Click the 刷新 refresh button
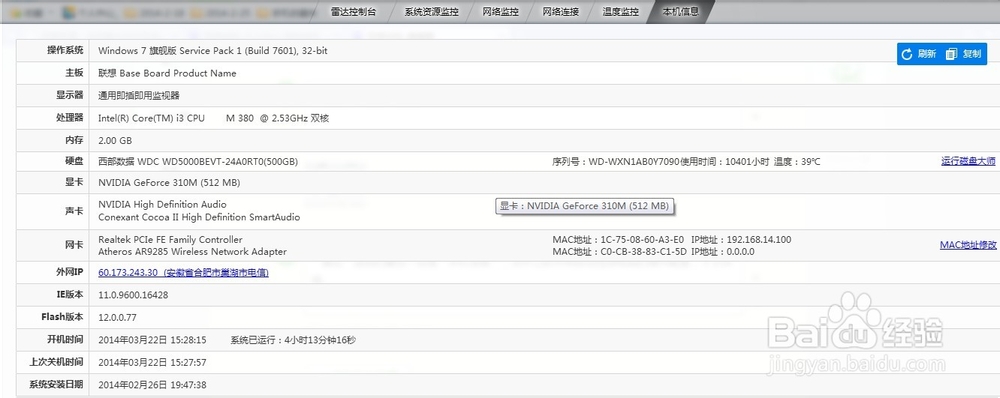Image resolution: width=1000 pixels, height=398 pixels. click(x=919, y=54)
